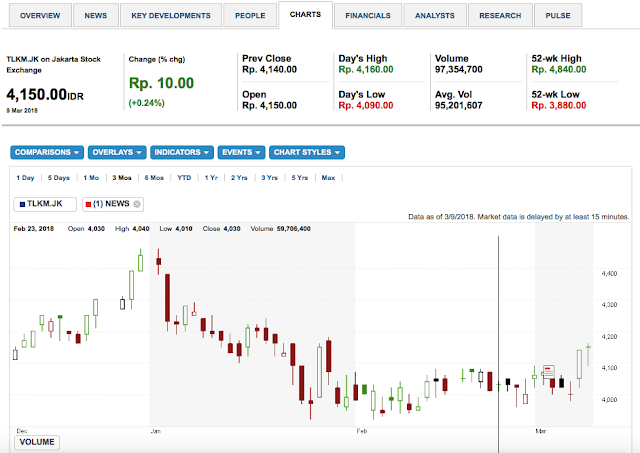The height and width of the screenshot is (453, 640).
Task: Open the Overview tab
Action: click(40, 16)
